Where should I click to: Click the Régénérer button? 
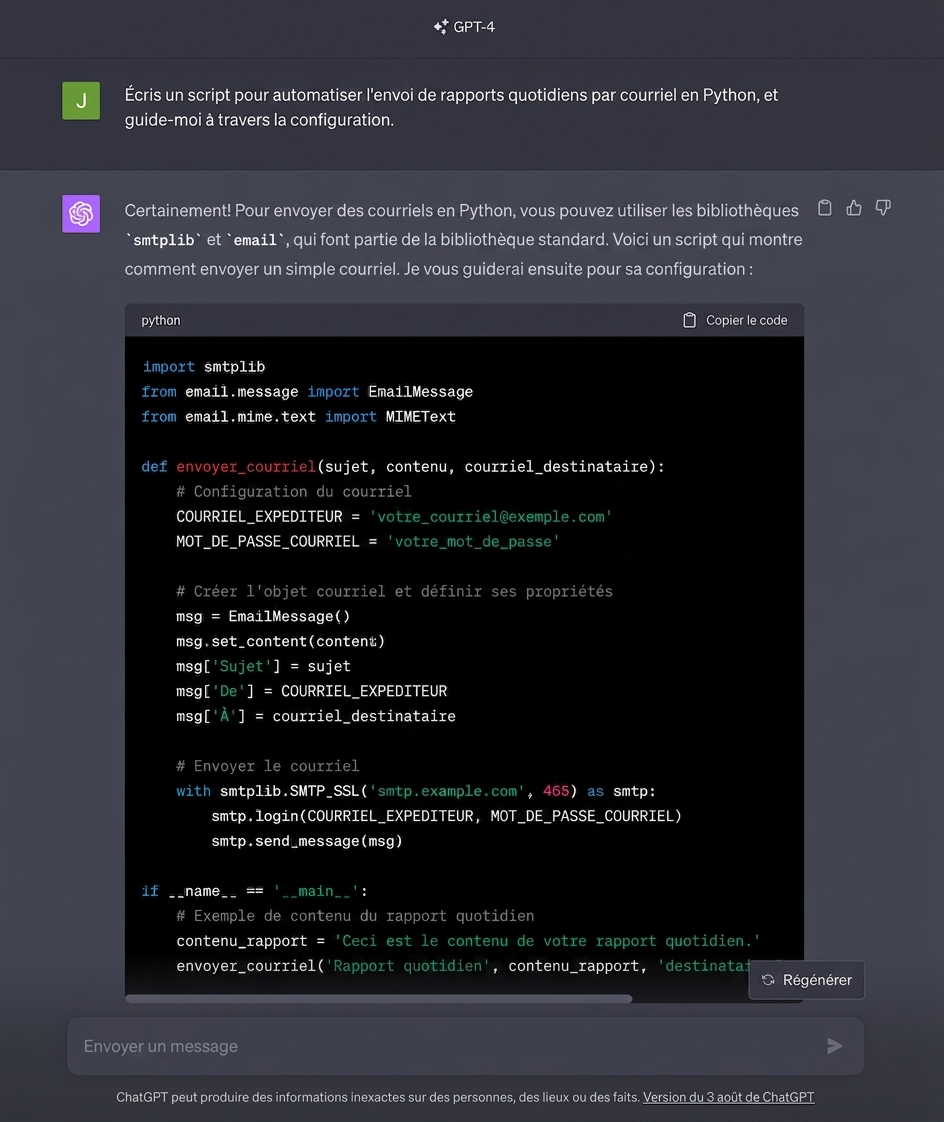(x=807, y=980)
